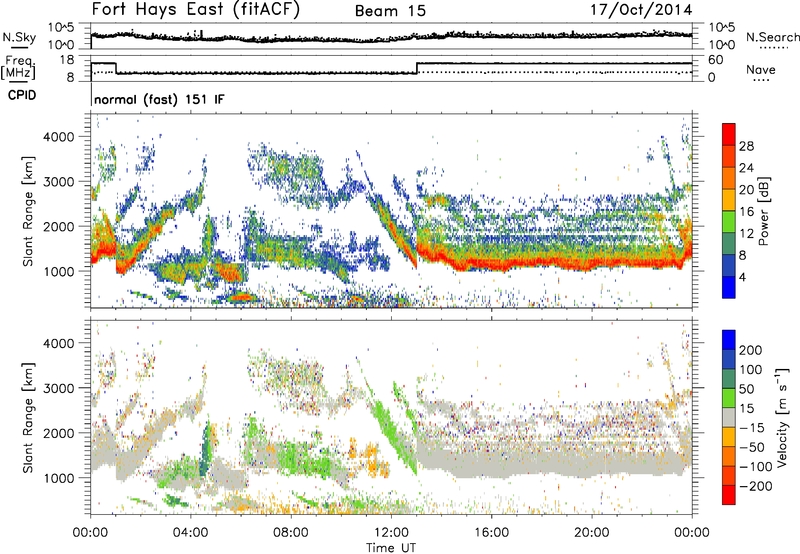
Task: Click the "200" label on the velocity color bar
Action: click(x=751, y=350)
